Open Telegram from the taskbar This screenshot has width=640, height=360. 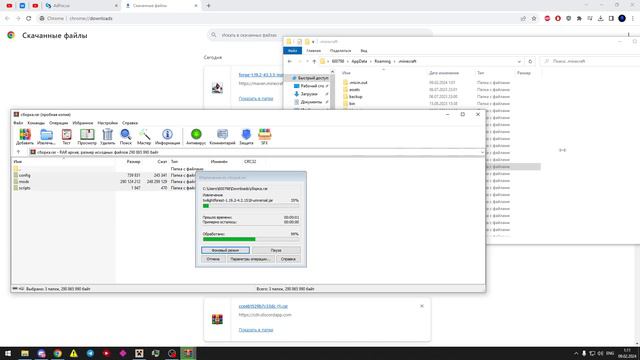click(x=90, y=353)
